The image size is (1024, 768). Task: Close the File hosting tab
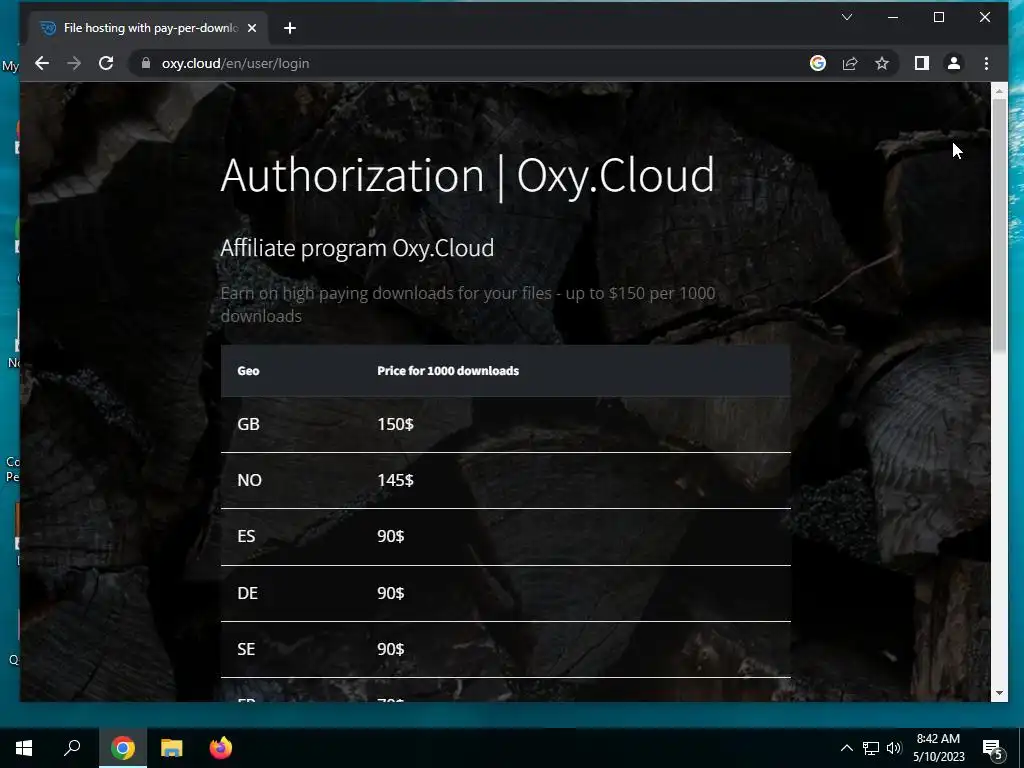coord(252,28)
